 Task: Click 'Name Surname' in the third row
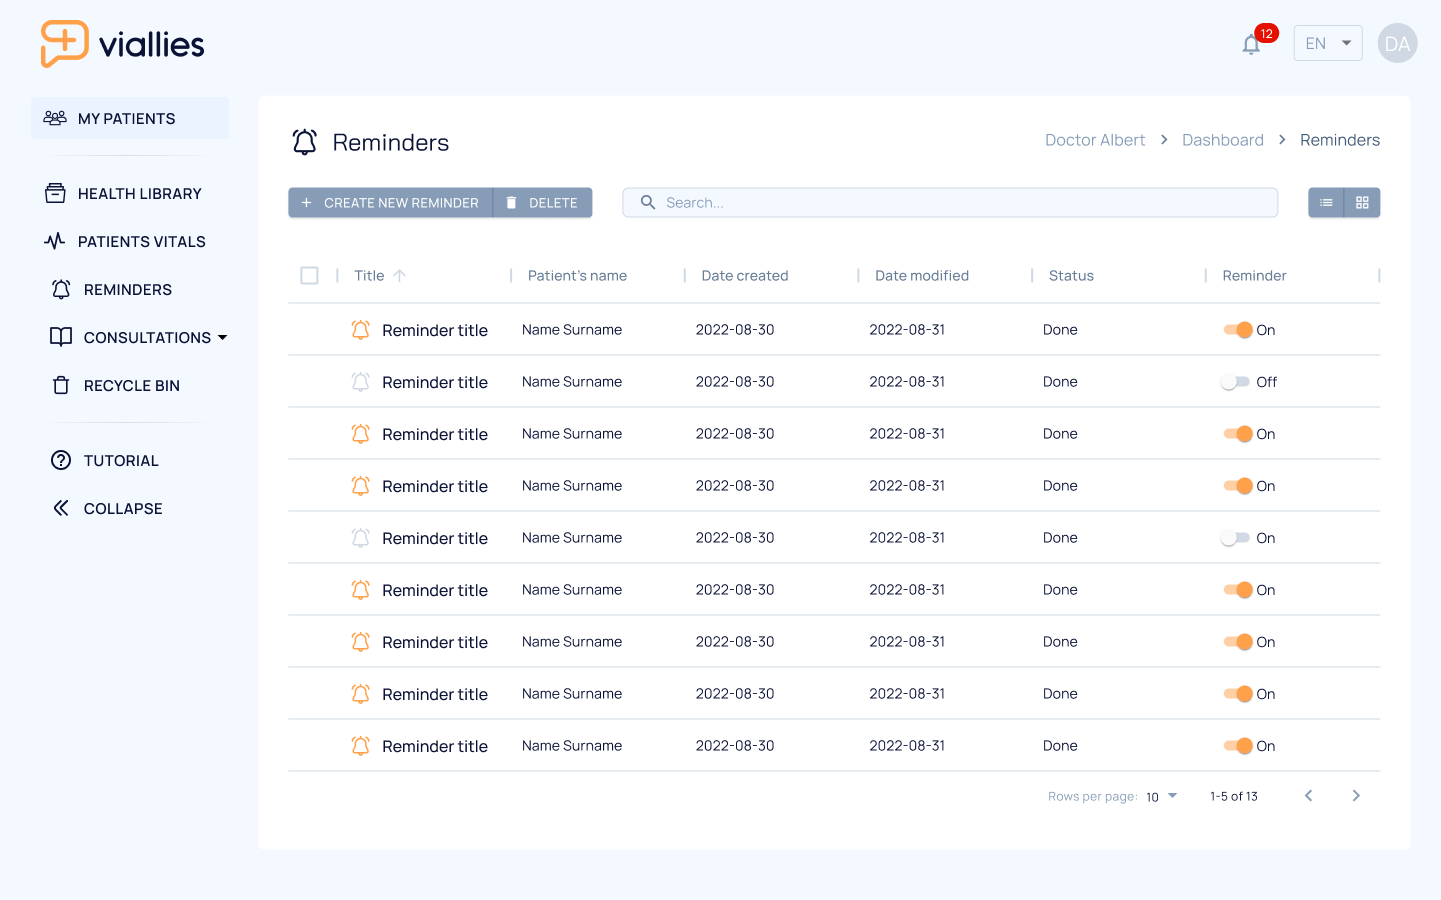coord(572,434)
